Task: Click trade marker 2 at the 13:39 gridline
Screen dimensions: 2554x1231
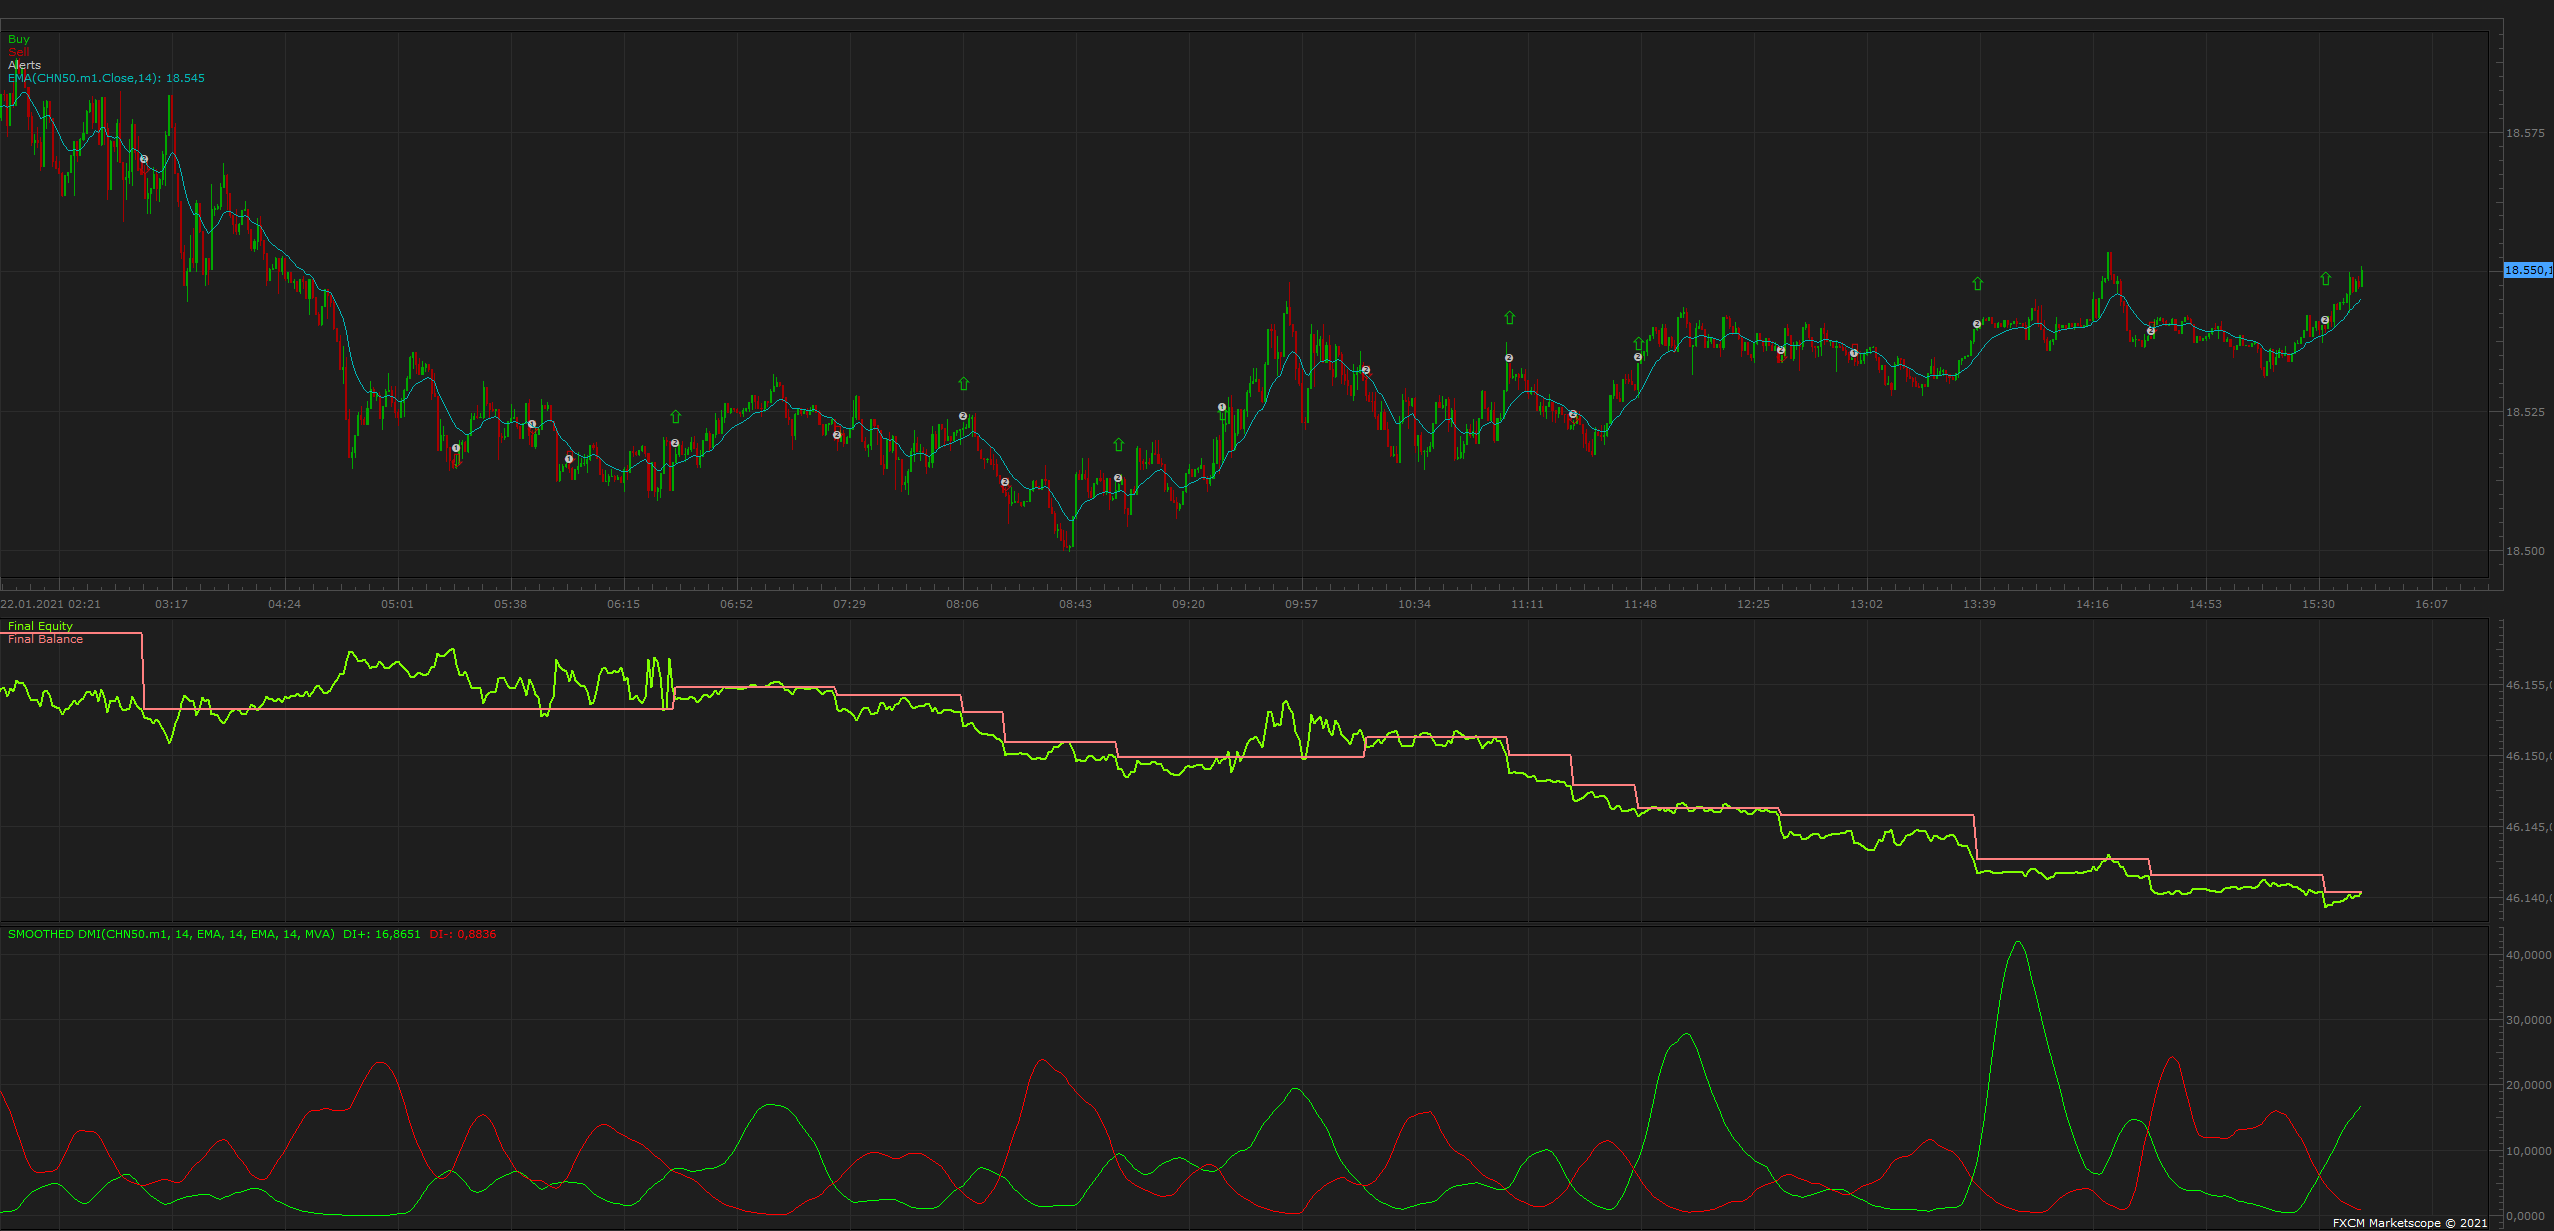Action: [x=1977, y=324]
